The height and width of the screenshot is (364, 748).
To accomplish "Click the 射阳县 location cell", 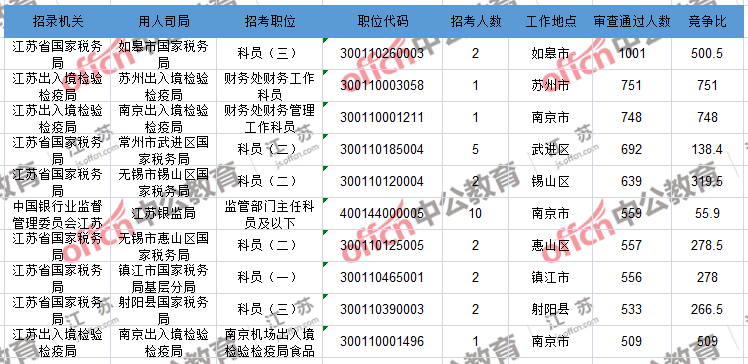I will pyautogui.click(x=550, y=309).
